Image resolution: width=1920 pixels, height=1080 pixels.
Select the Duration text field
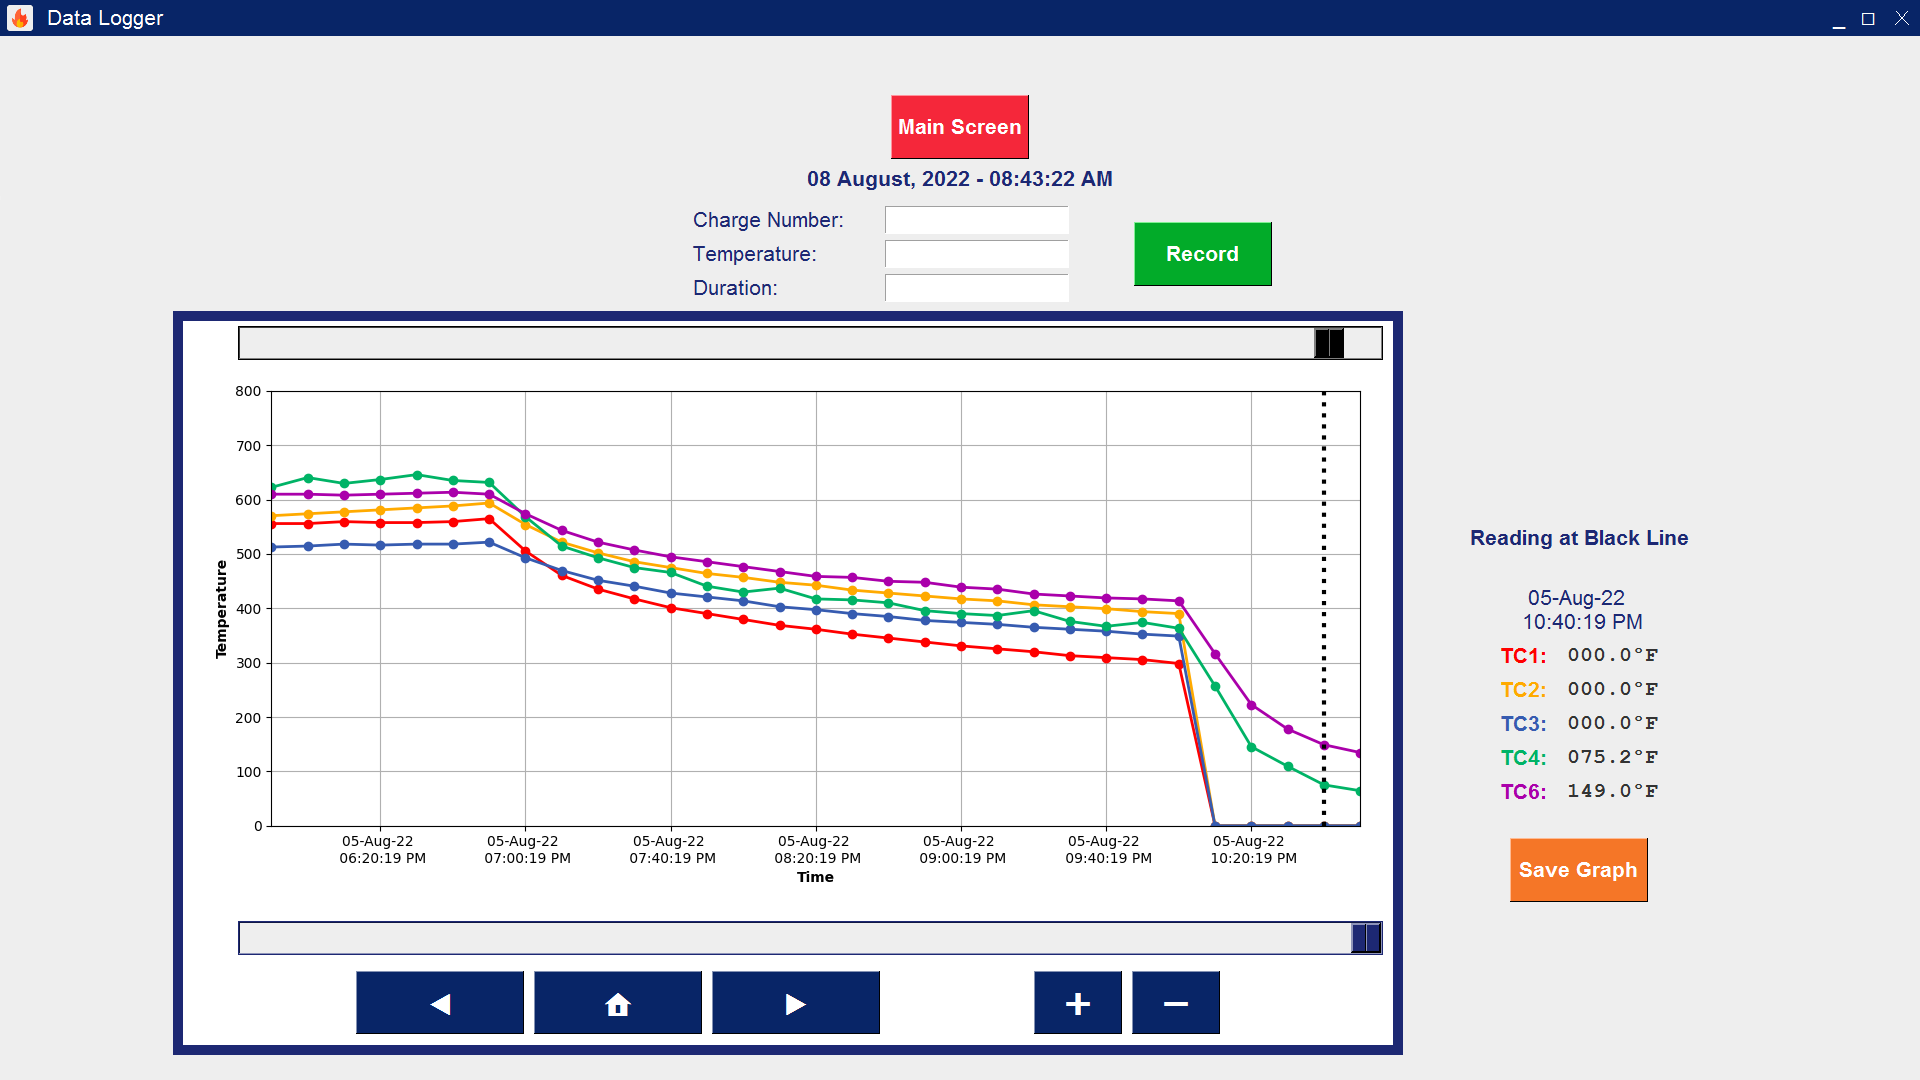coord(976,288)
